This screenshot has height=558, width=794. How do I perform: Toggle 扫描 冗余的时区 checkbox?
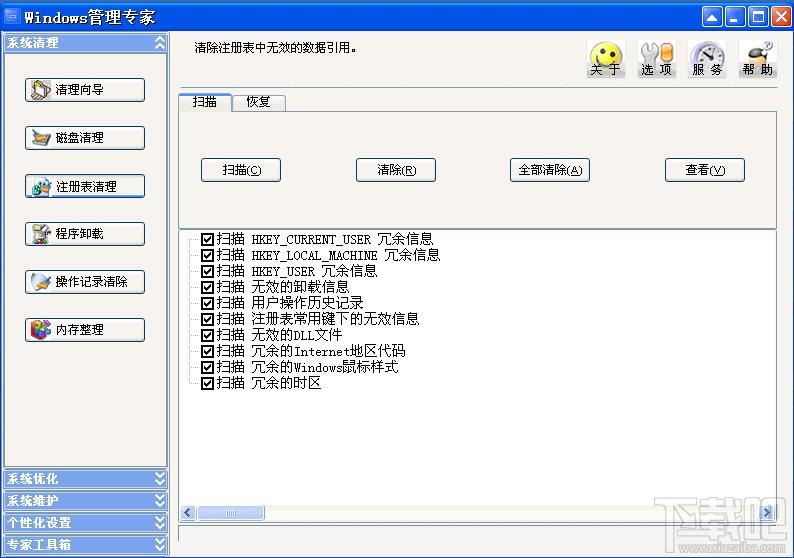[x=207, y=383]
